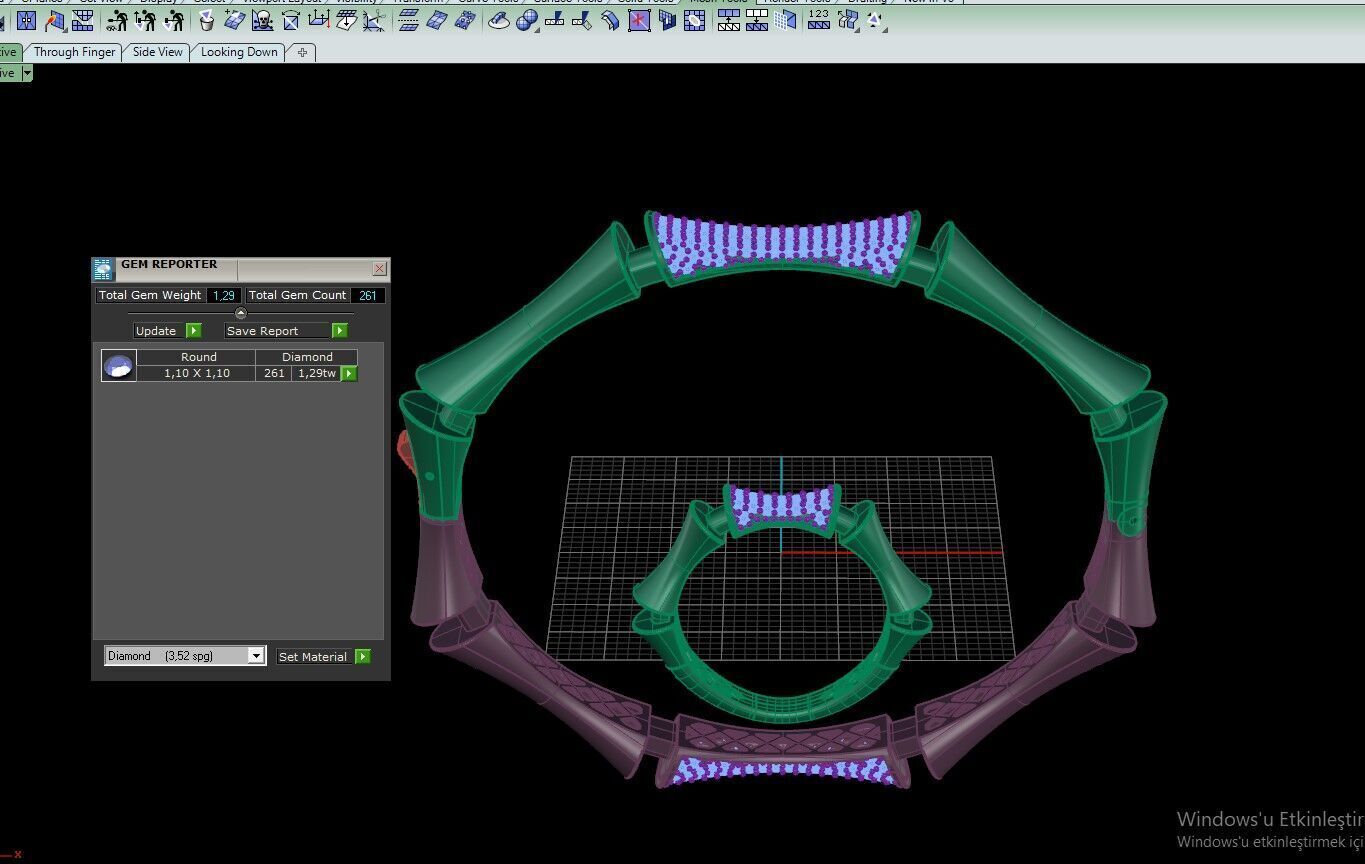Click the exploded mesh blocks icon
The image size is (1365, 864).
coord(847,20)
